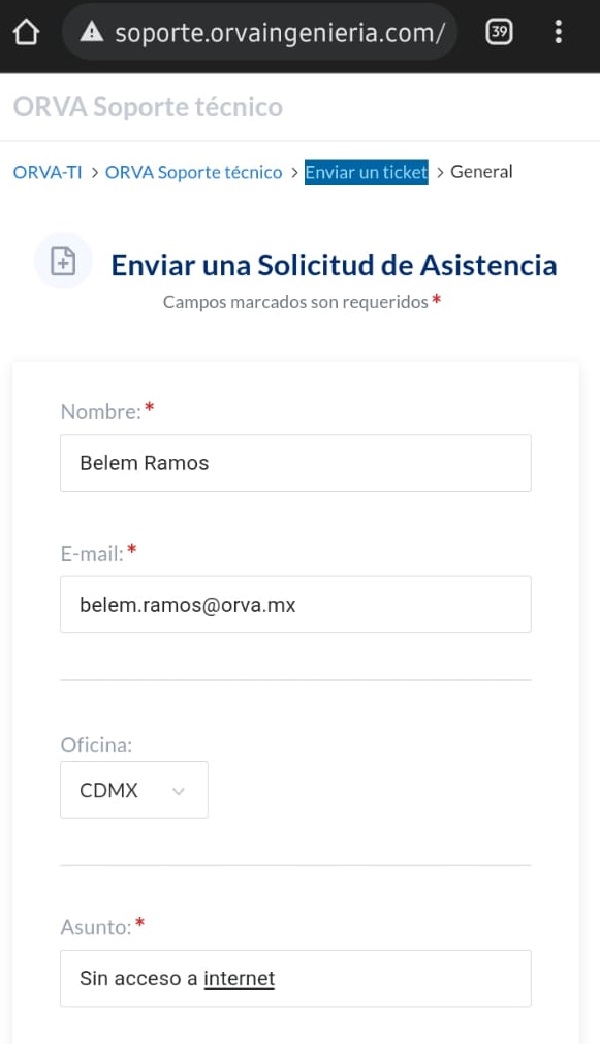Expand the Oficina dropdown showing CDMX
Screen dimensions: 600x1044
(134, 790)
